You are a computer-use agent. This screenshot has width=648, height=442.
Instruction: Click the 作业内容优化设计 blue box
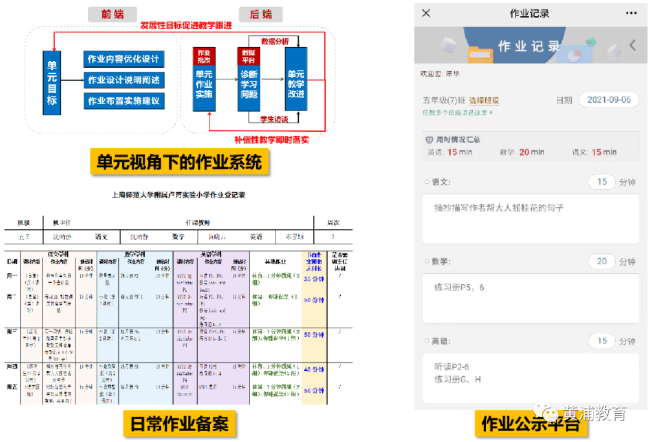click(124, 59)
